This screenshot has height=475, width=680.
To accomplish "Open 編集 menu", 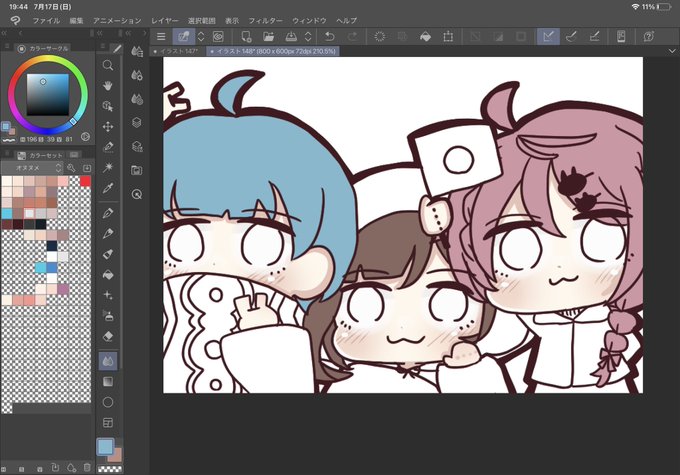I will click(76, 20).
